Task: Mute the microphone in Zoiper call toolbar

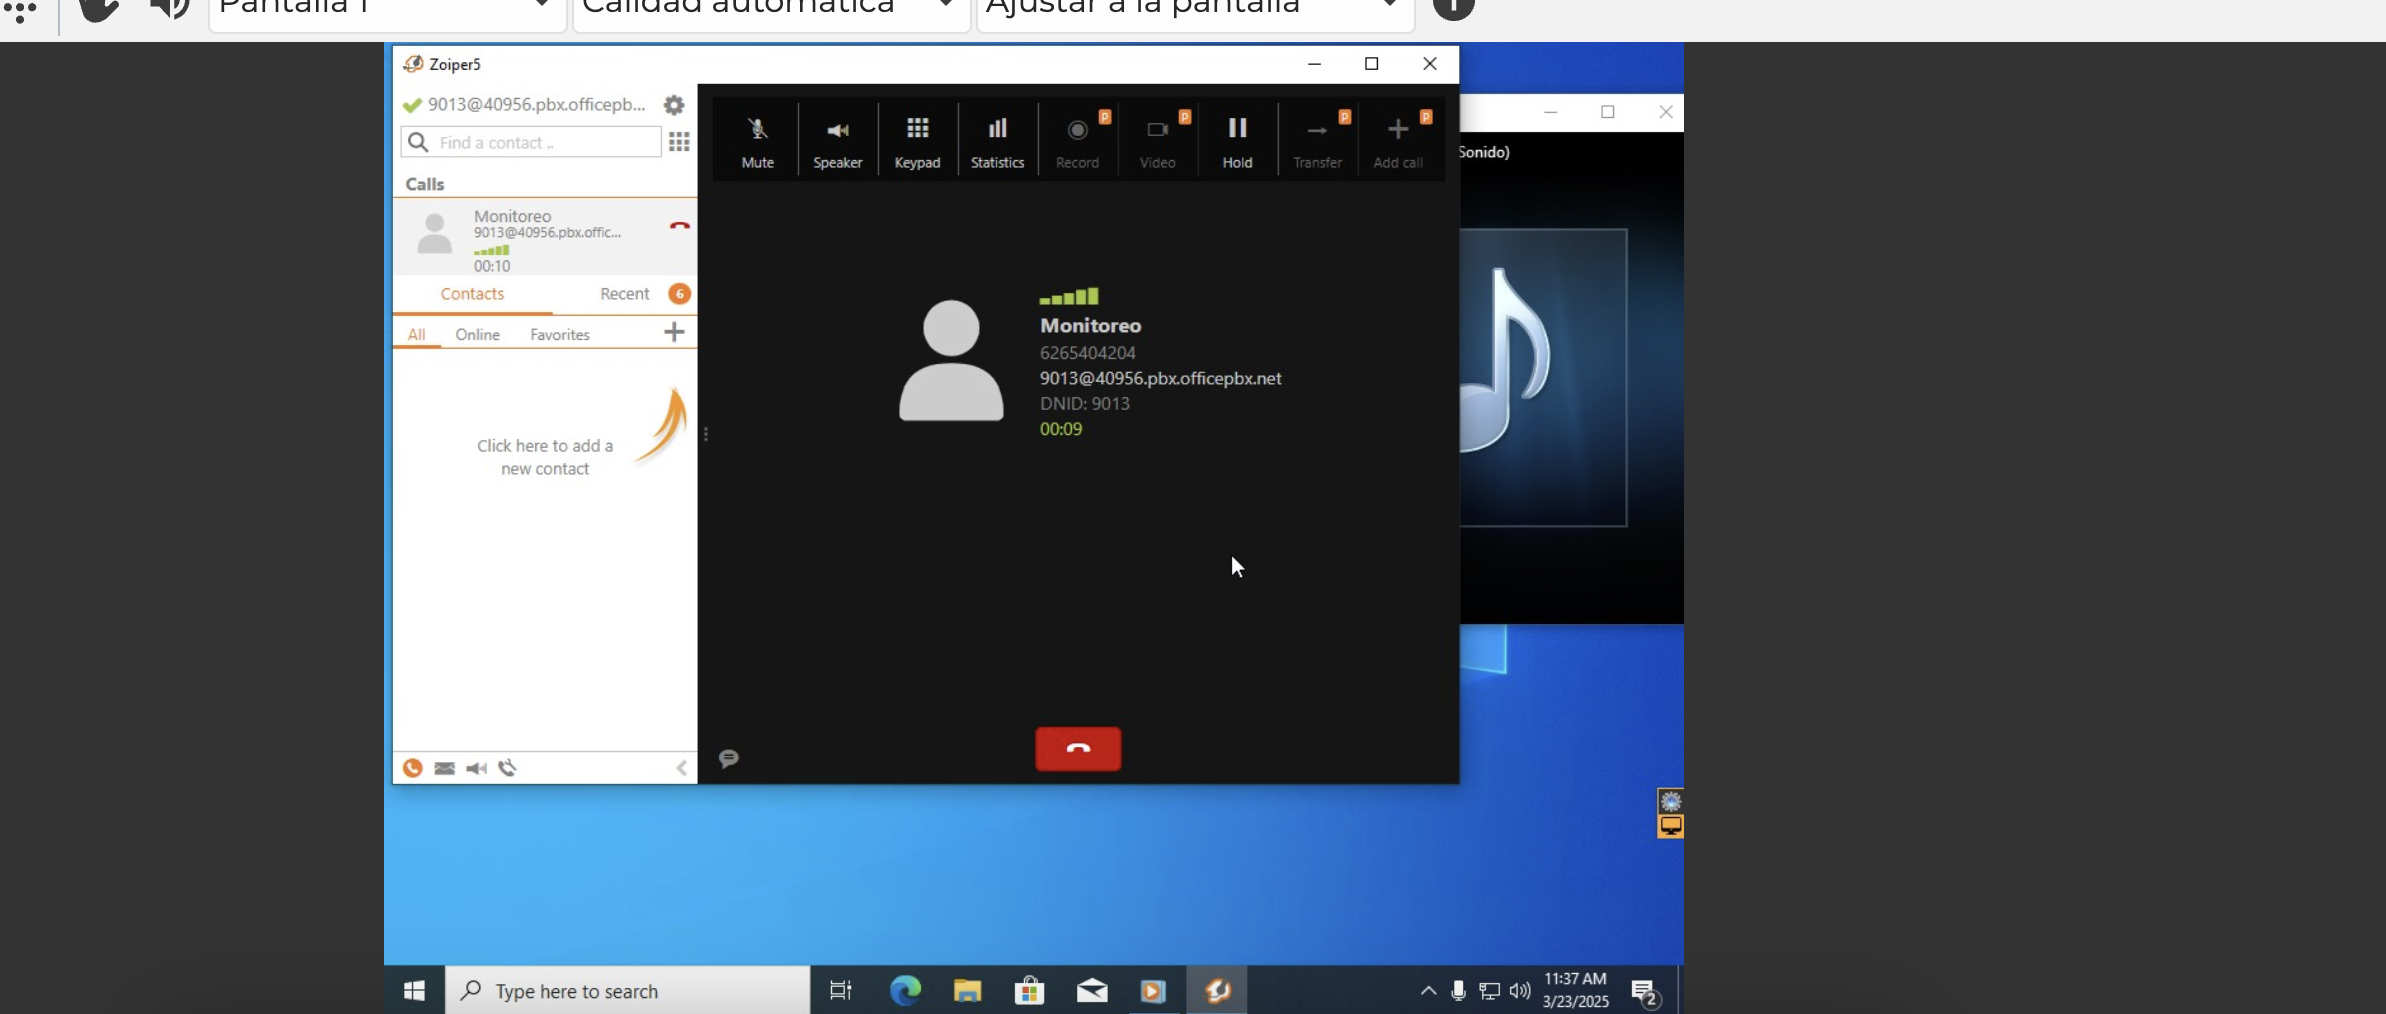Action: (757, 141)
